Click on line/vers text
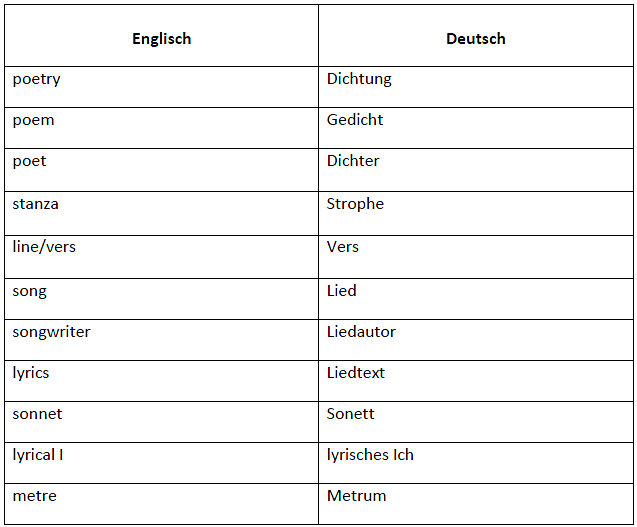637x527 pixels. pos(44,247)
